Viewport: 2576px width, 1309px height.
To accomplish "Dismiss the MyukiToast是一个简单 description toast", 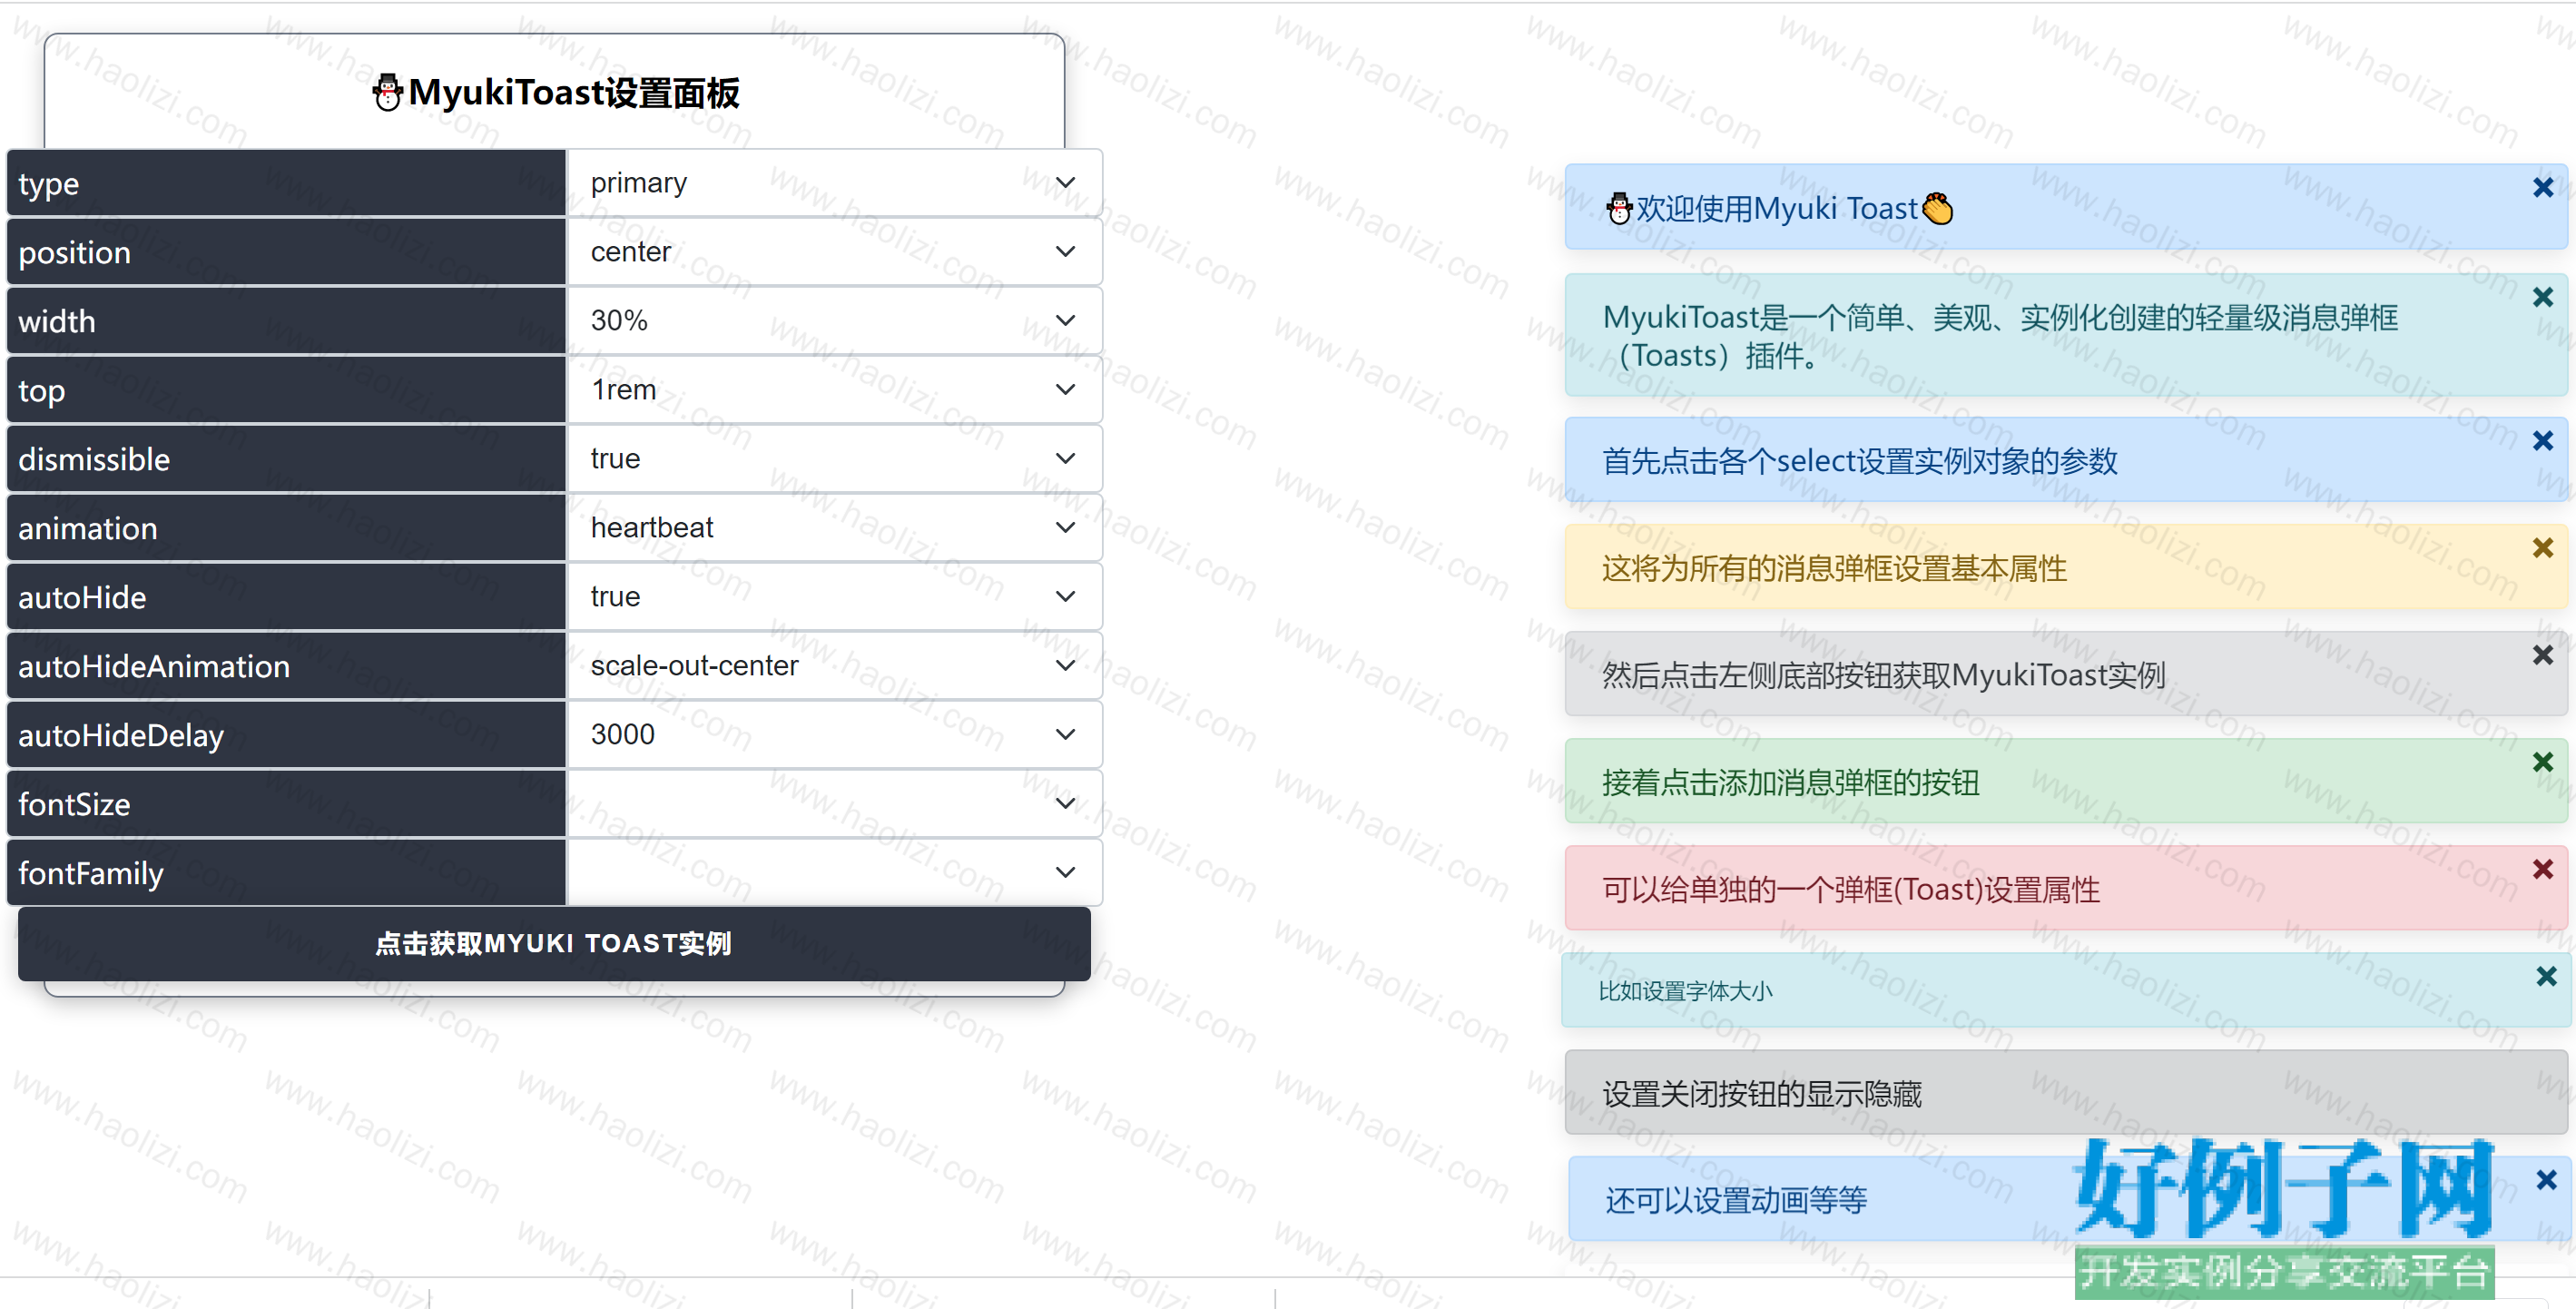I will [2543, 297].
